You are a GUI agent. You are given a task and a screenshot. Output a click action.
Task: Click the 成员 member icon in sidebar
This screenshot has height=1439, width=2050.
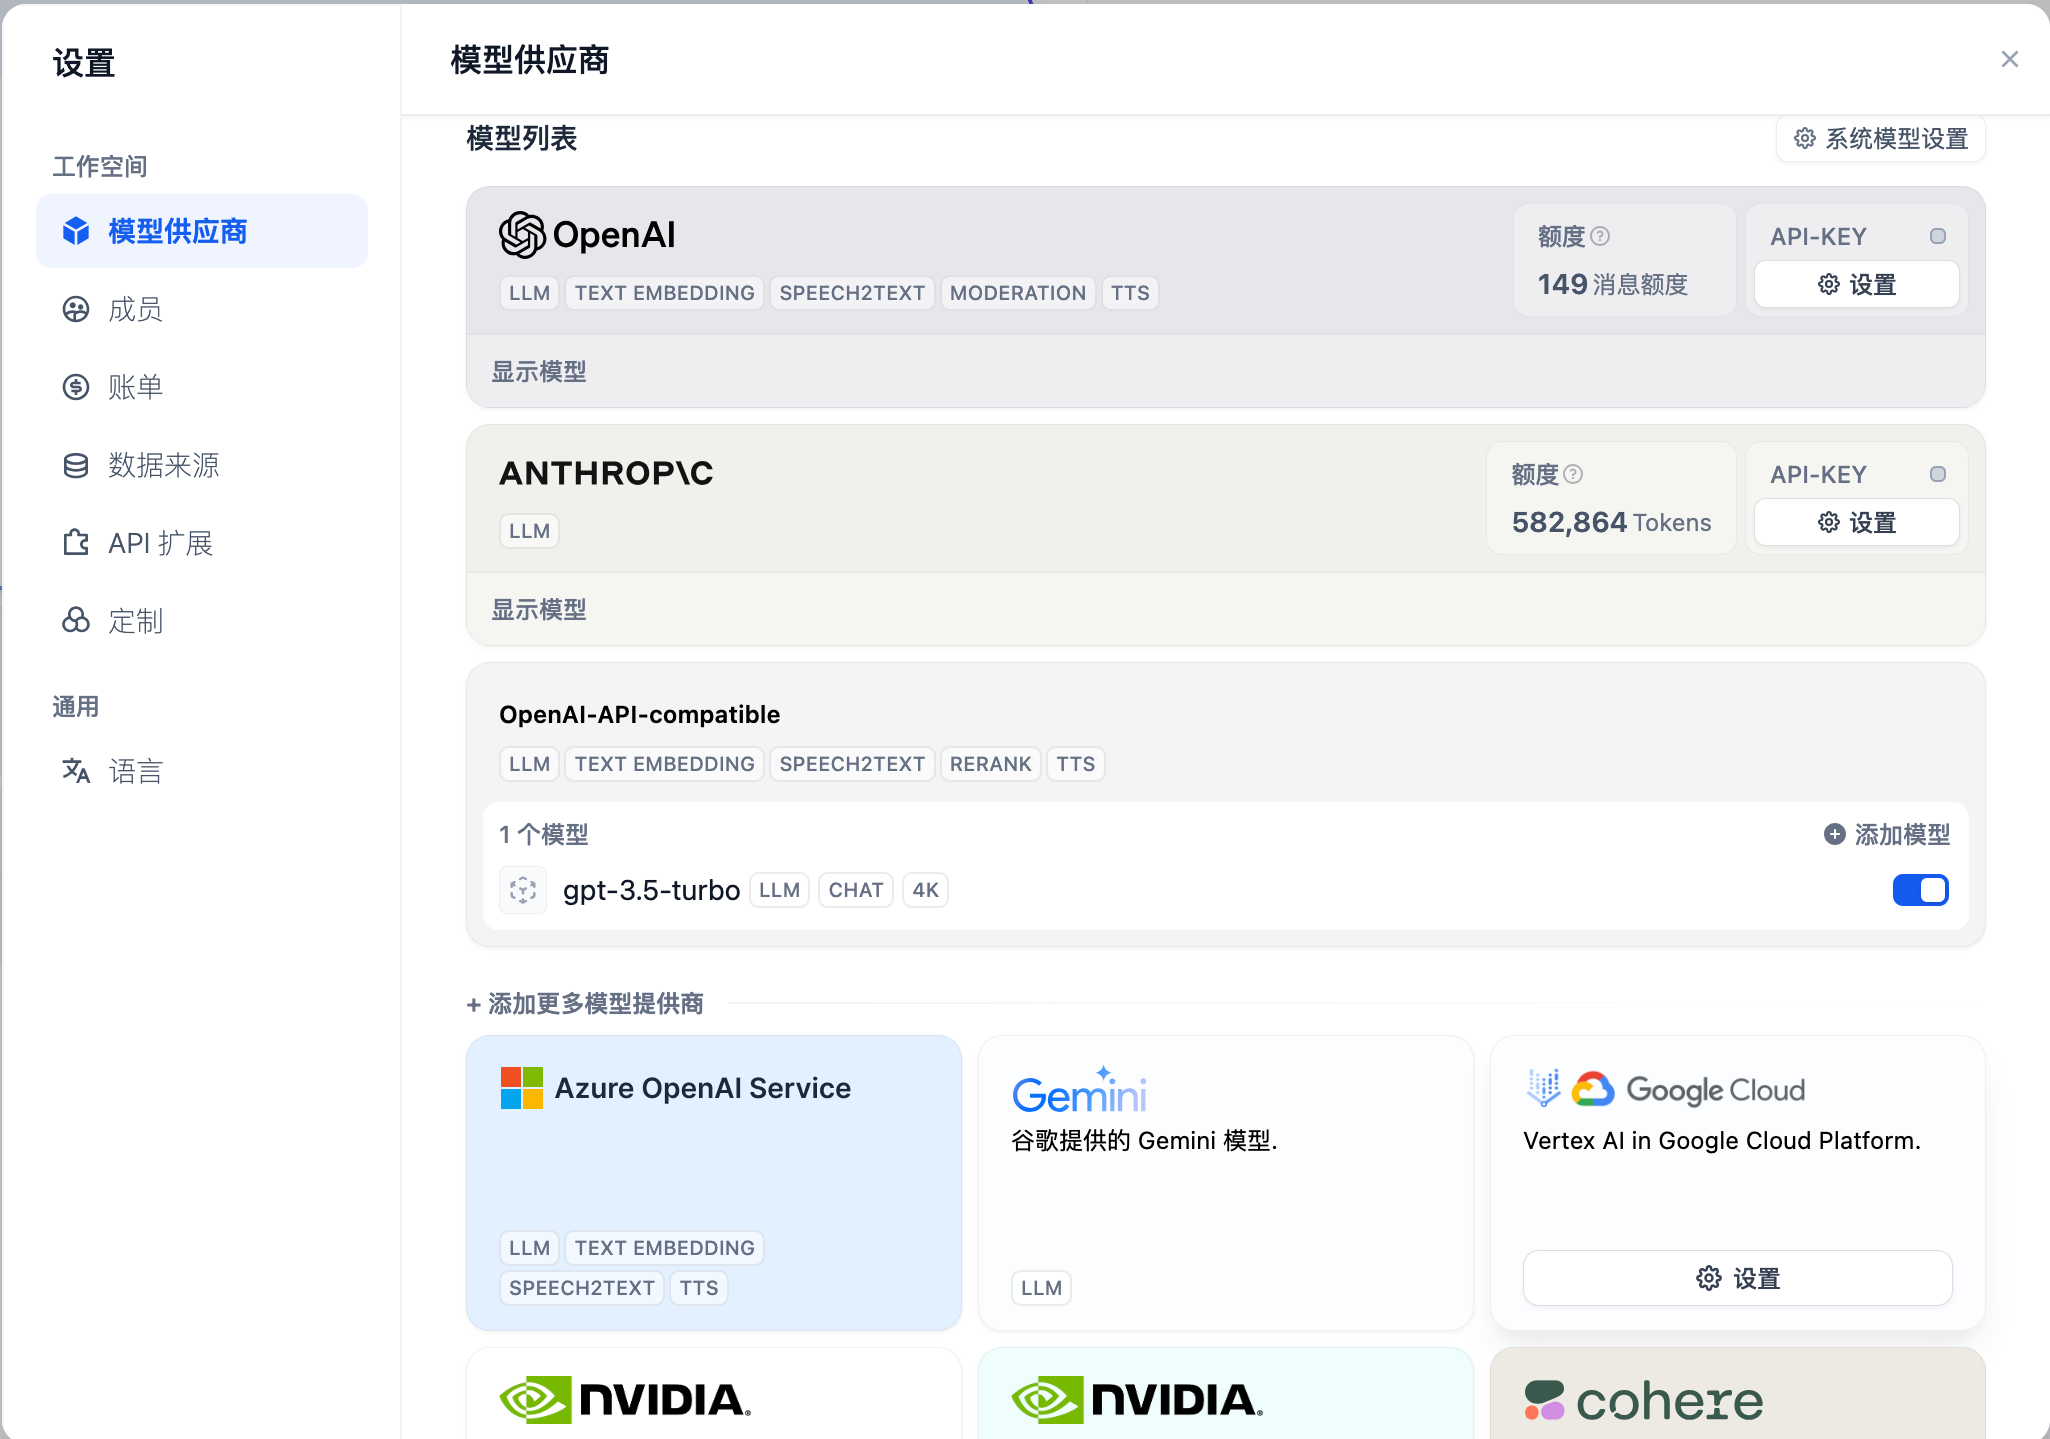pyautogui.click(x=77, y=309)
